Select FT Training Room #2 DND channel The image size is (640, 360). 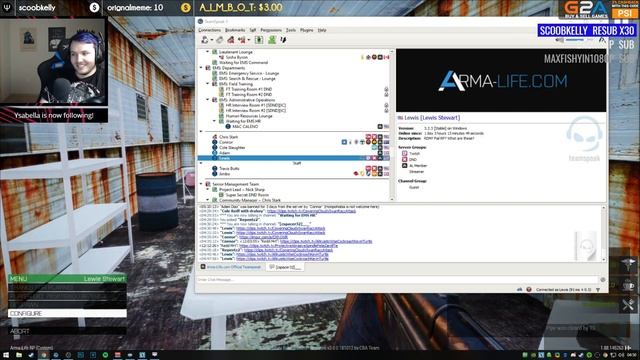(249, 94)
